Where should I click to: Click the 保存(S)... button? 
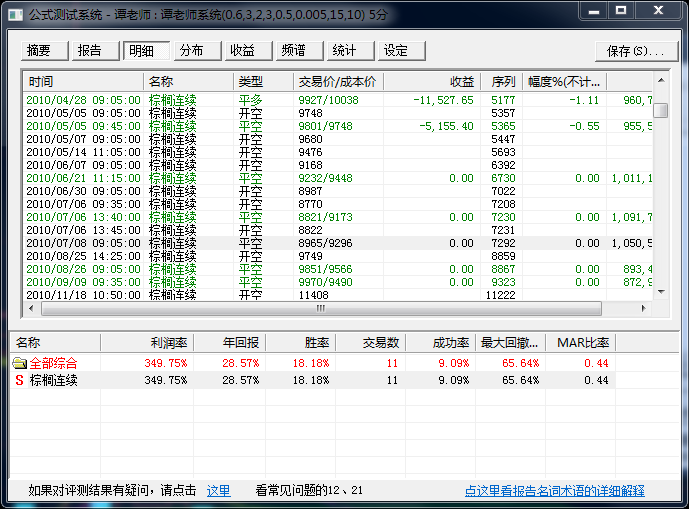tap(636, 51)
